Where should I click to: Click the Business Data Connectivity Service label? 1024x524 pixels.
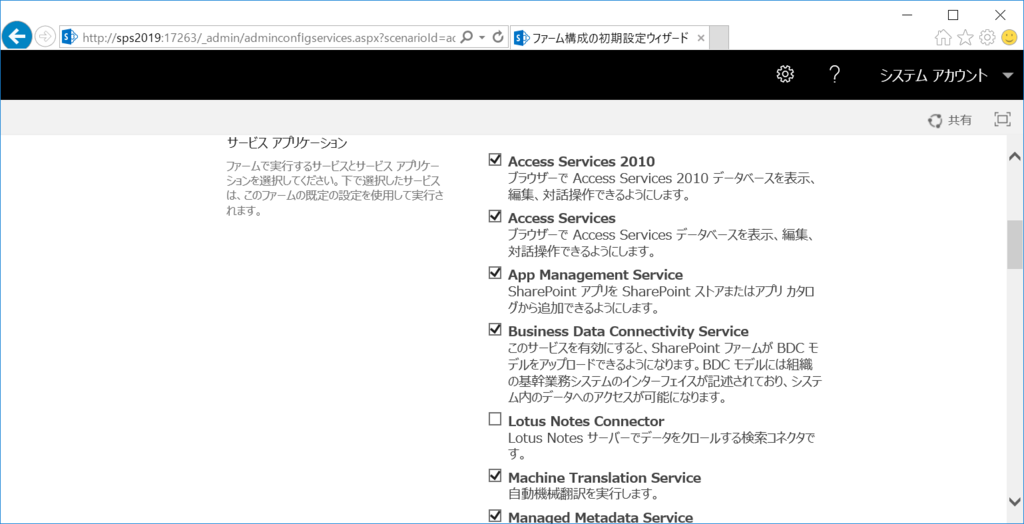(628, 331)
